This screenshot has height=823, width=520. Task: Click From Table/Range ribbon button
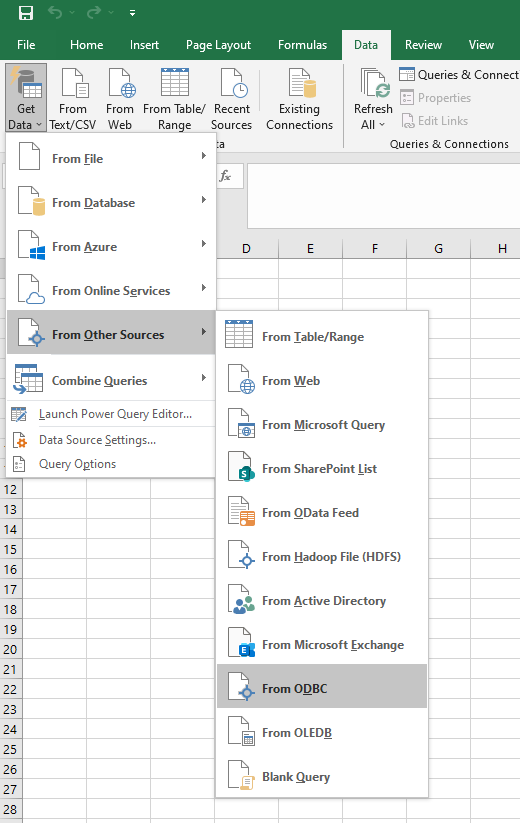[174, 98]
